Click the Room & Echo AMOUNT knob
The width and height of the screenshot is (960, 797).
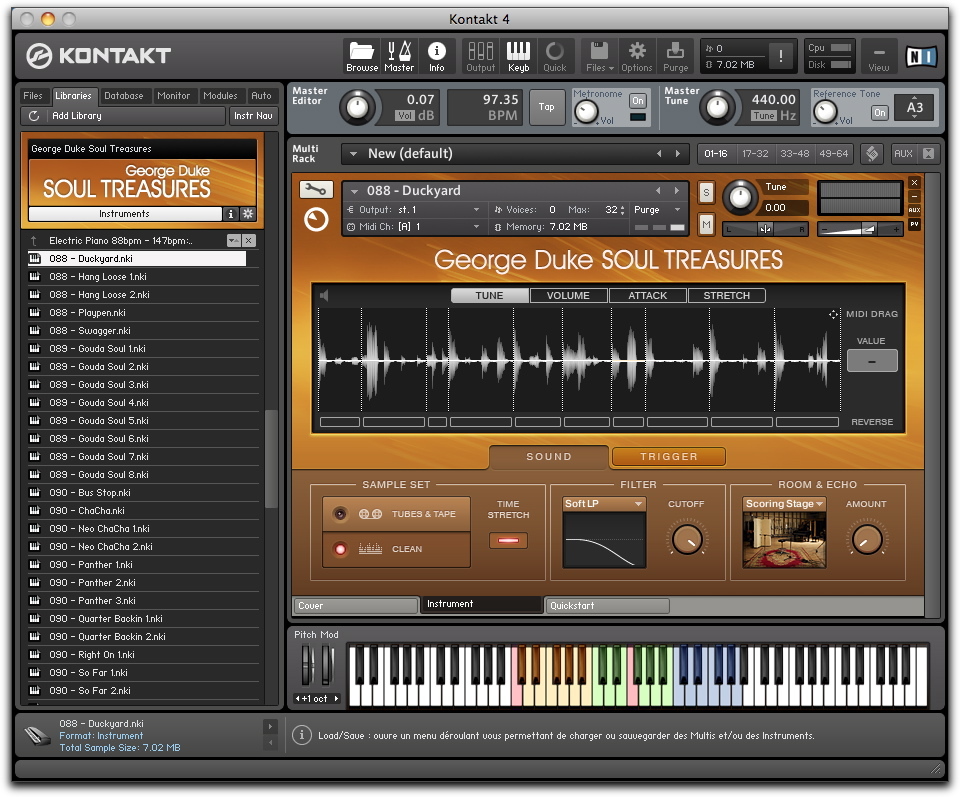tap(866, 539)
